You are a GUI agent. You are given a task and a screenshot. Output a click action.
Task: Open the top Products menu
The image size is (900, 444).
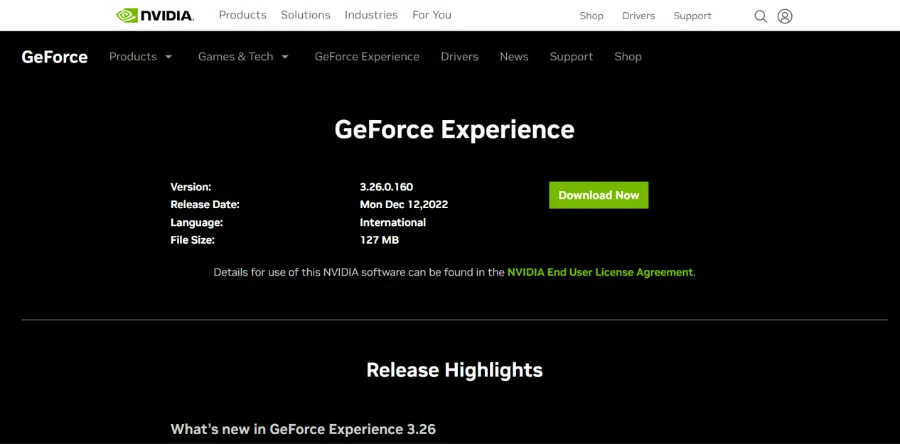coord(243,15)
